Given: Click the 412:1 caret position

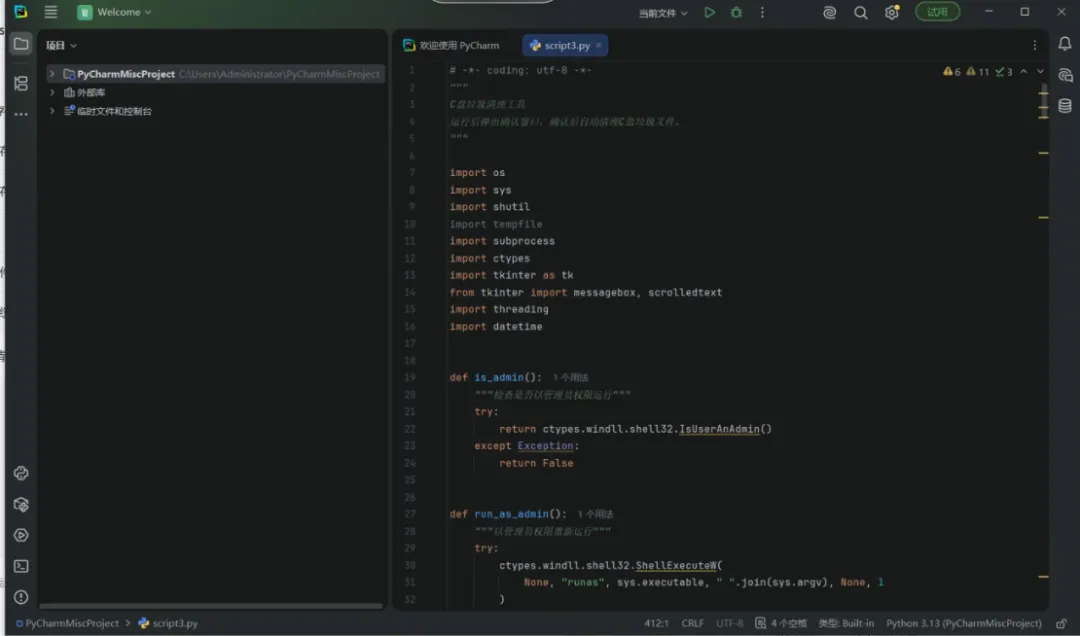Looking at the screenshot, I should pos(656,624).
